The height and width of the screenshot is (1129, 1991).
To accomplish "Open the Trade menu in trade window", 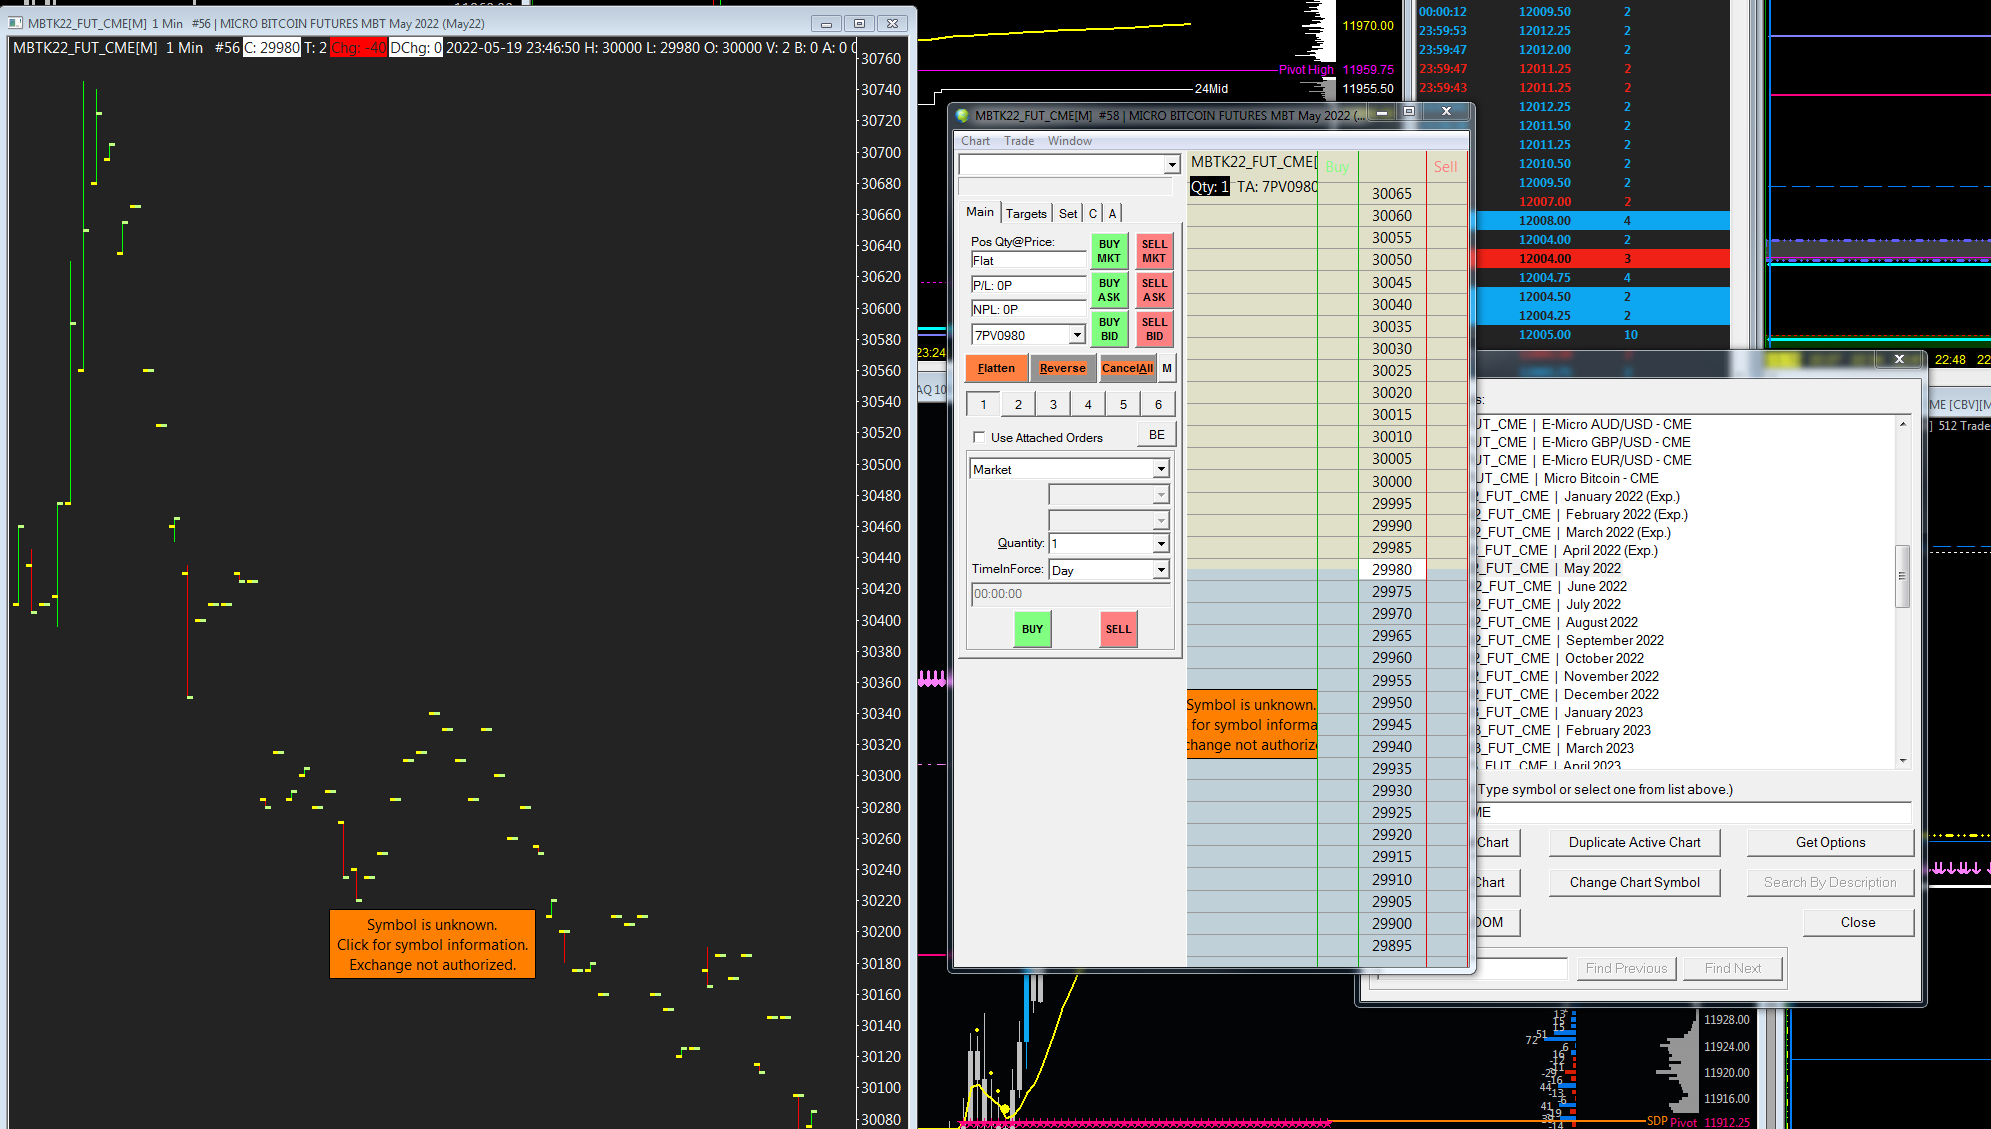I will [1019, 141].
